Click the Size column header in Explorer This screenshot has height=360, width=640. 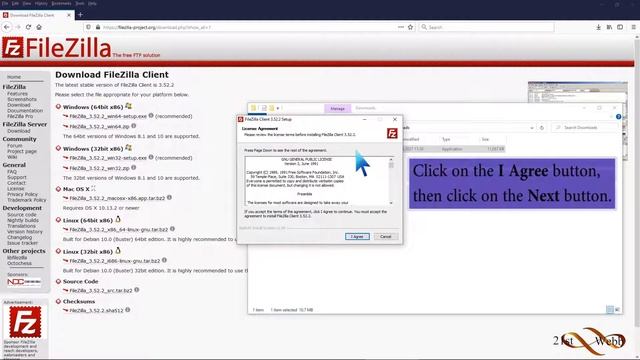point(485,140)
